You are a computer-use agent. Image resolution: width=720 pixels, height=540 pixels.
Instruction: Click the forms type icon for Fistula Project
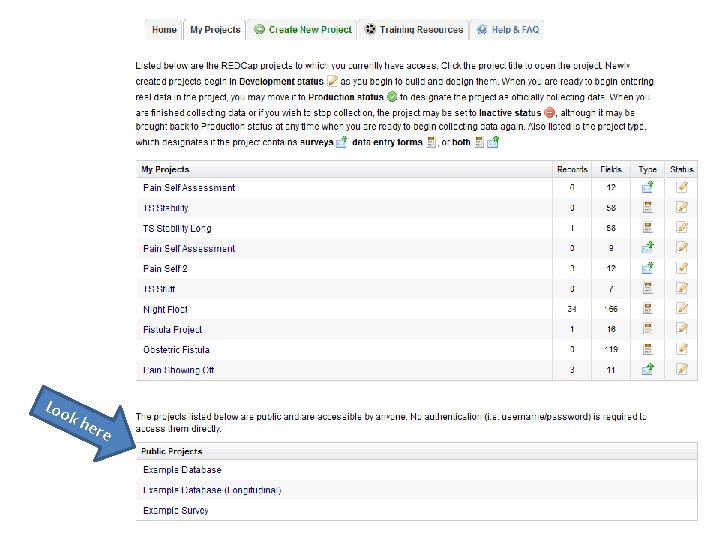[647, 329]
